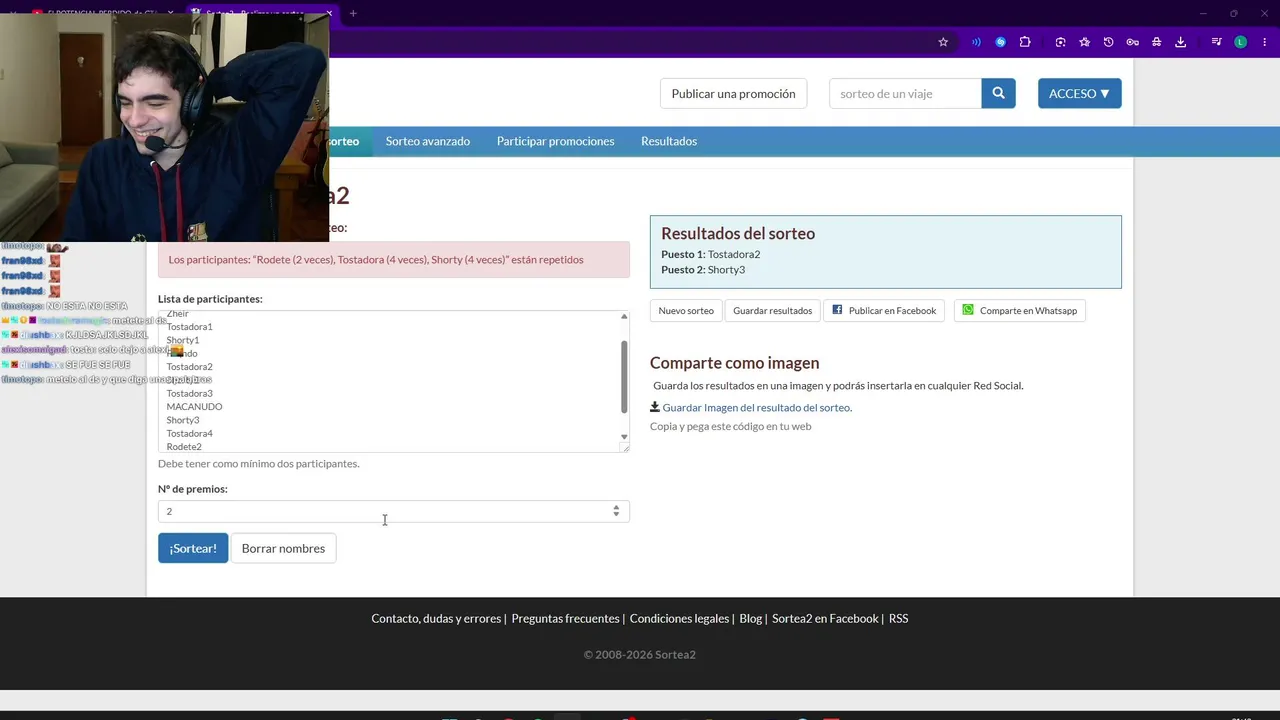Open a new browser tab

(353, 13)
